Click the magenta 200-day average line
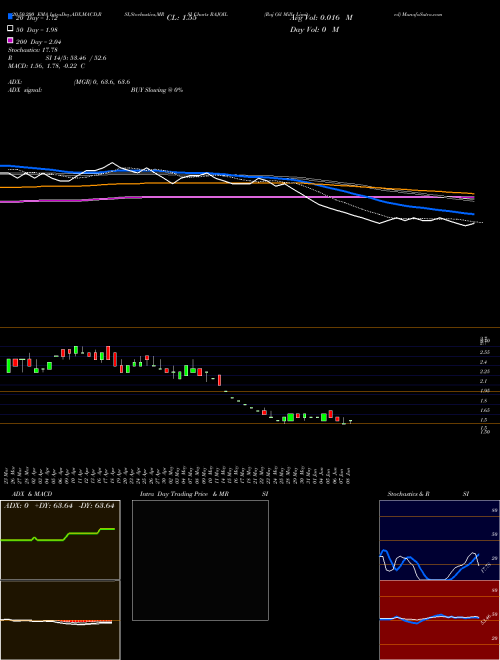Viewport: 500px width, 660px height. 236,197
